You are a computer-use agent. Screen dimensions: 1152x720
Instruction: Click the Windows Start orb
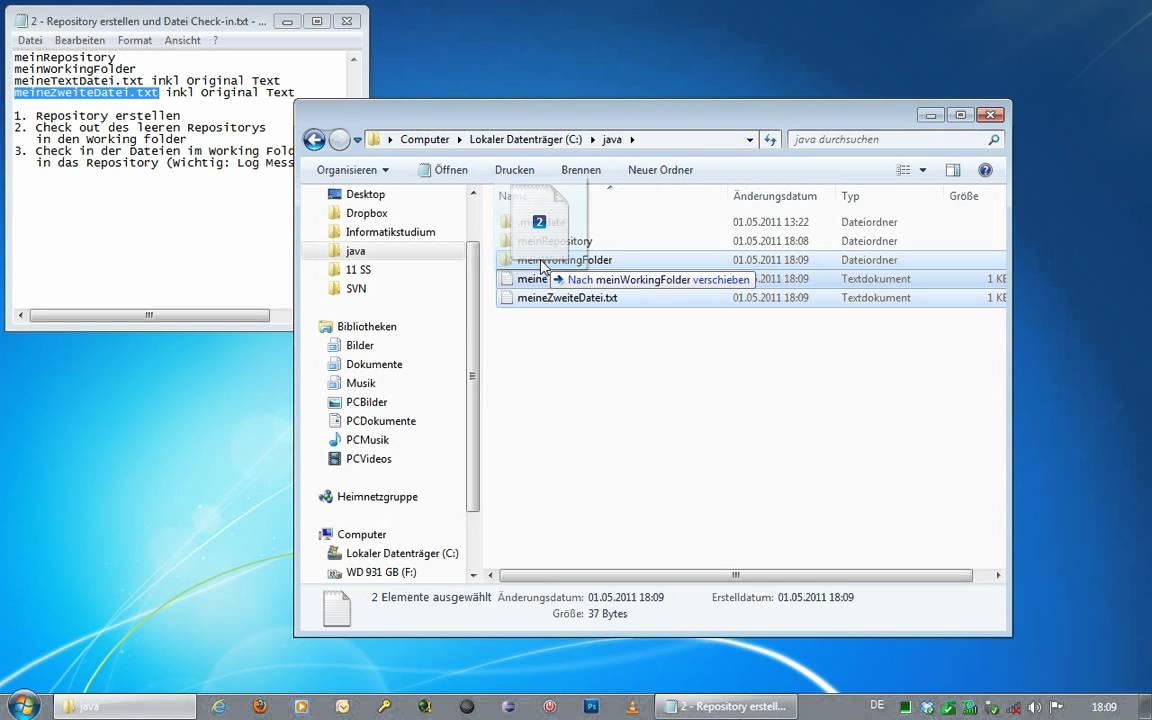23,706
